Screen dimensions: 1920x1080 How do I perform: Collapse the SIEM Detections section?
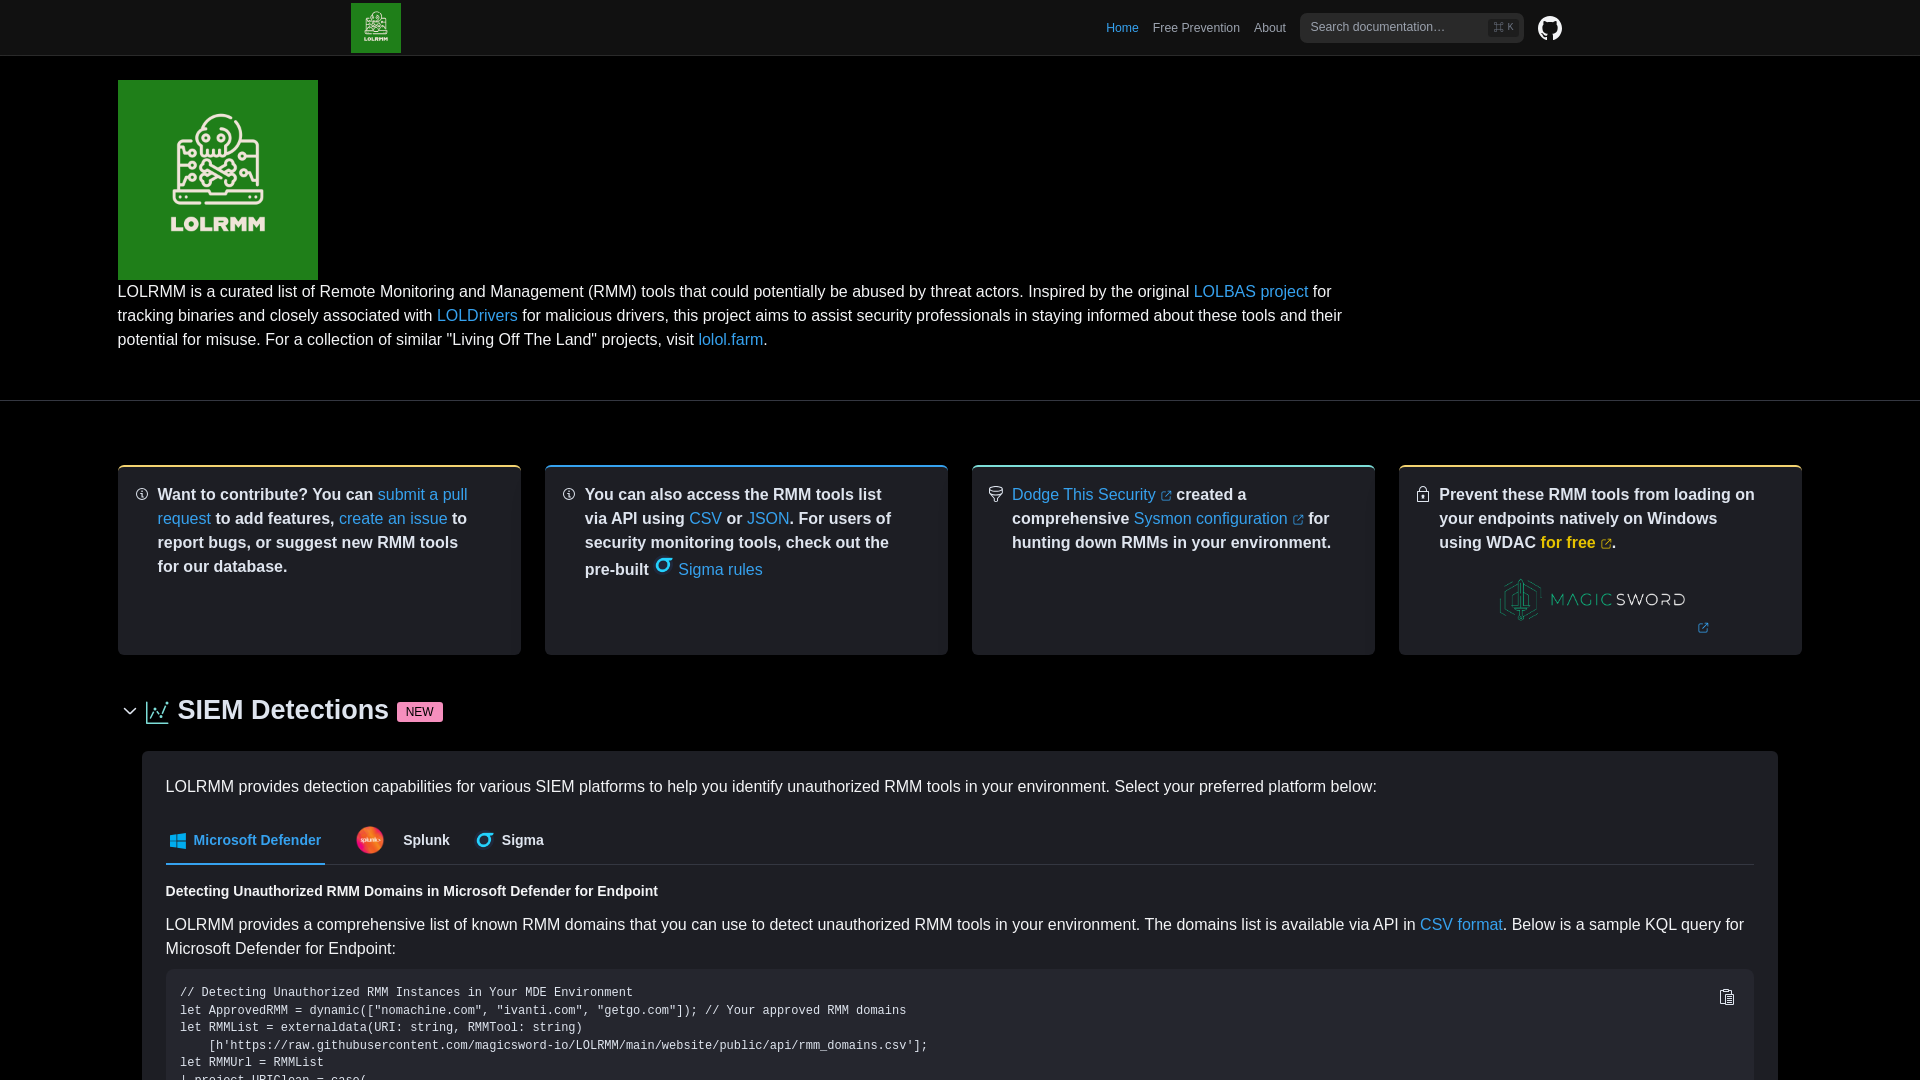[x=130, y=711]
